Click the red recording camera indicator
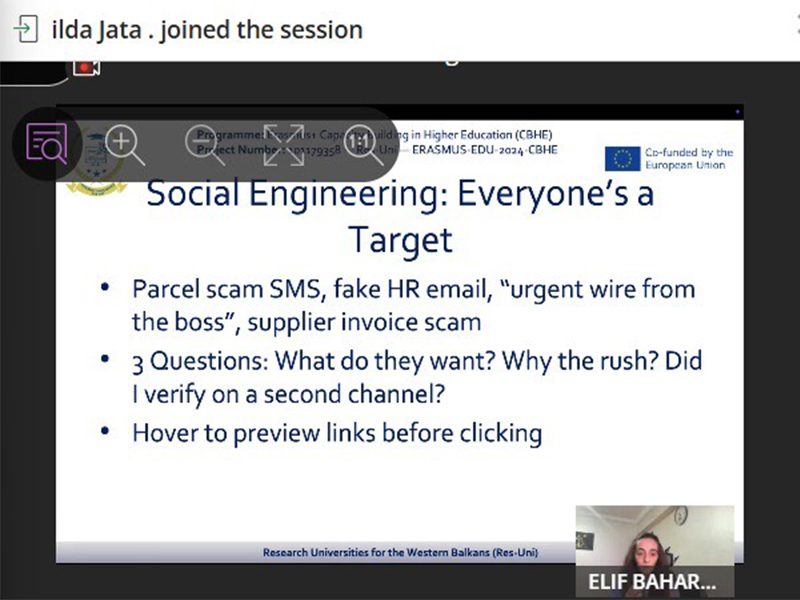Image resolution: width=800 pixels, height=600 pixels. (x=87, y=67)
